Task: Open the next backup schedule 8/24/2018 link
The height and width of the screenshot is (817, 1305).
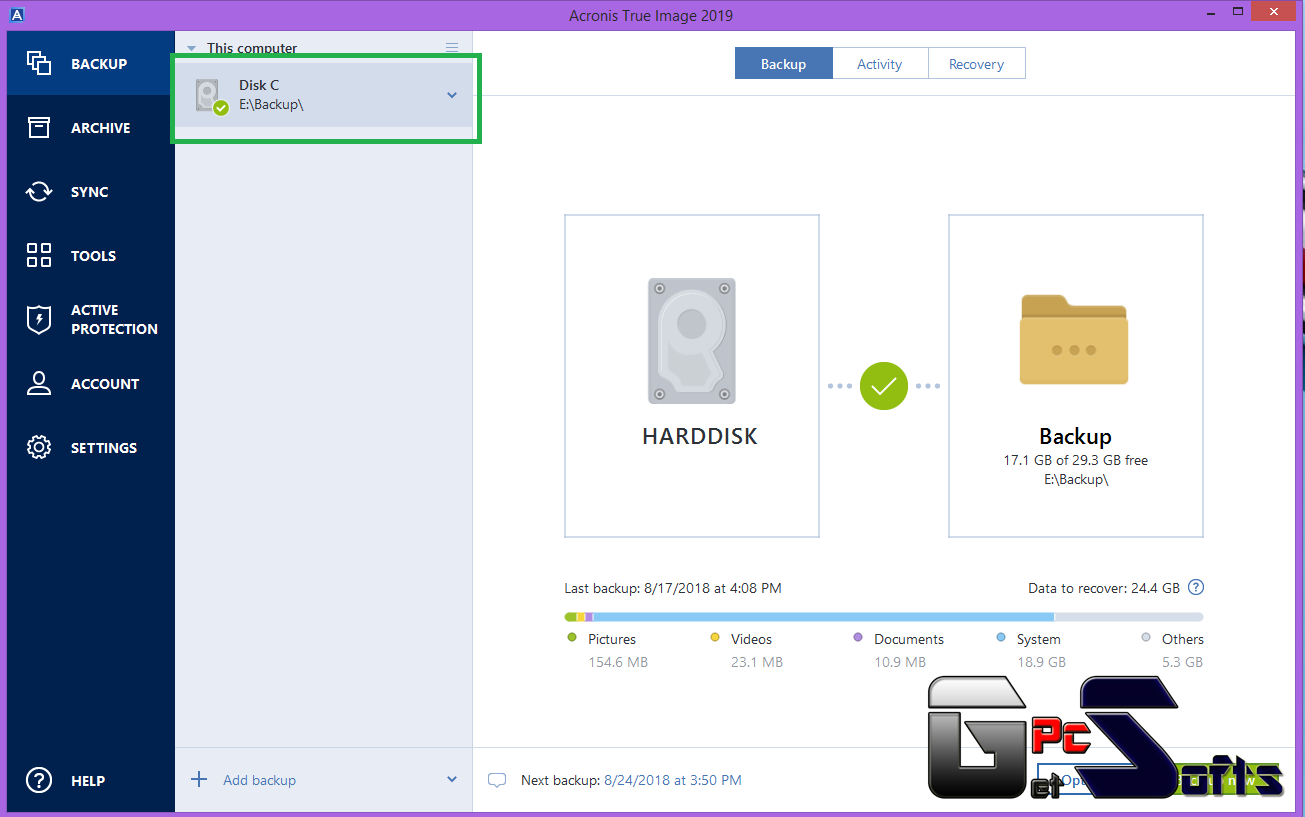Action: point(673,780)
